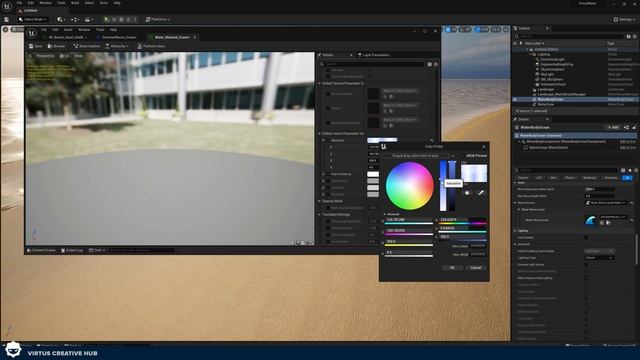Click the saturation vertical slider bar

[x=443, y=186]
